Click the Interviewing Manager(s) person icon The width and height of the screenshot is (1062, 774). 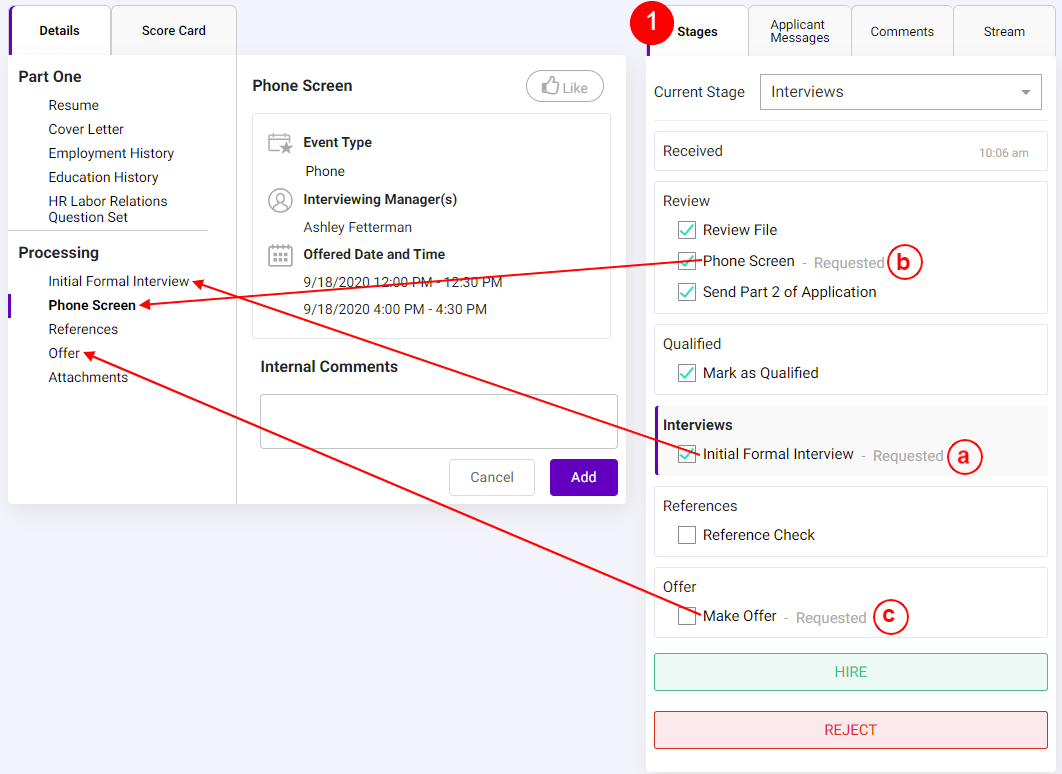coord(279,200)
